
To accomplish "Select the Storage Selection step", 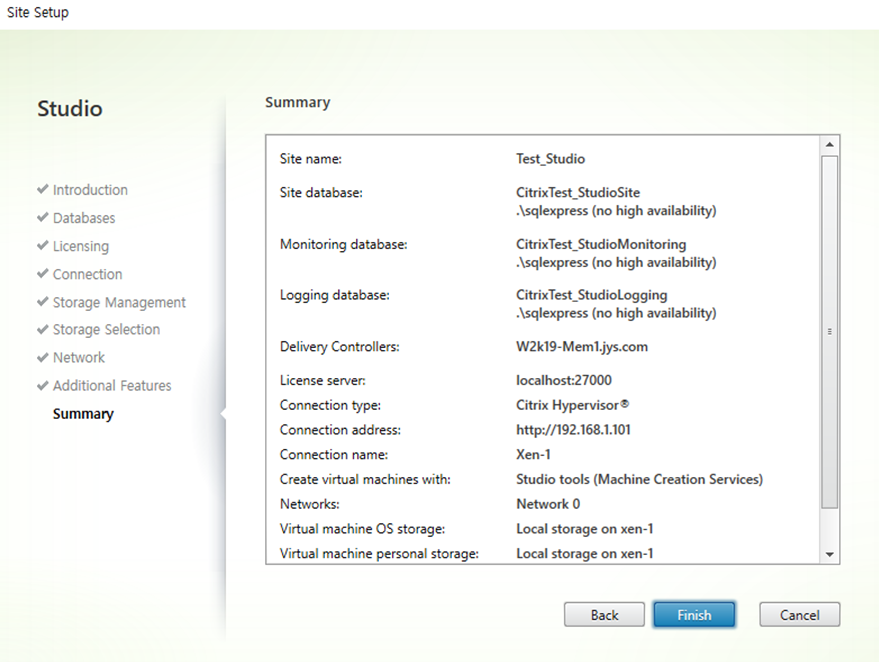I will (x=107, y=330).
